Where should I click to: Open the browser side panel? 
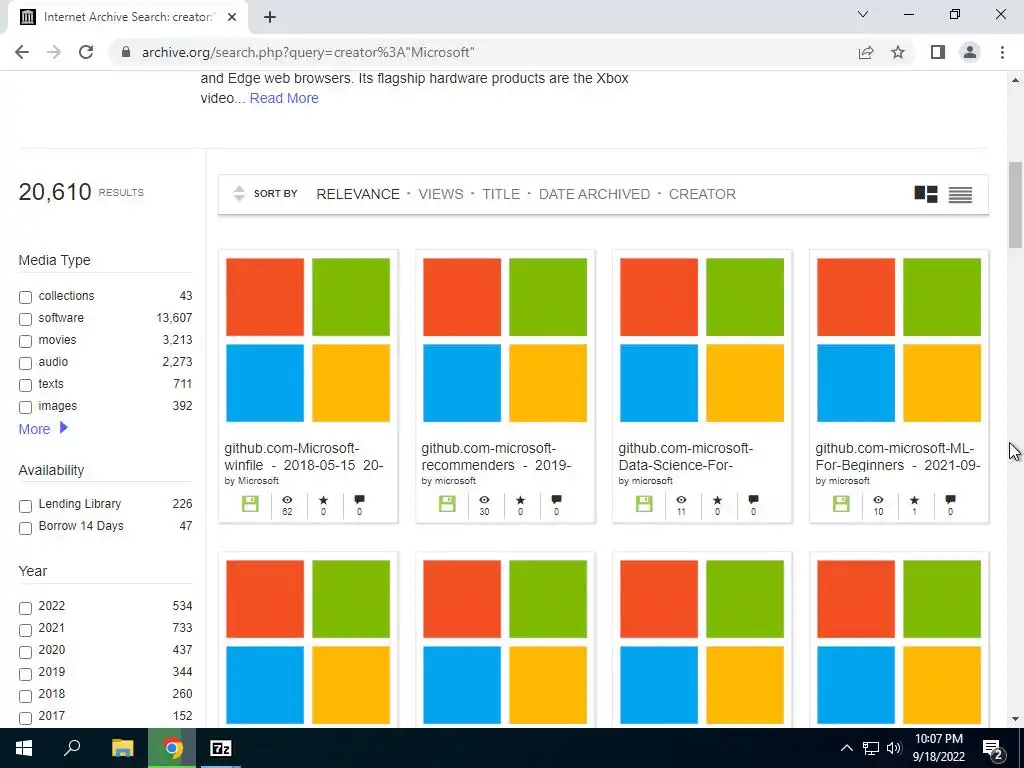pos(938,52)
